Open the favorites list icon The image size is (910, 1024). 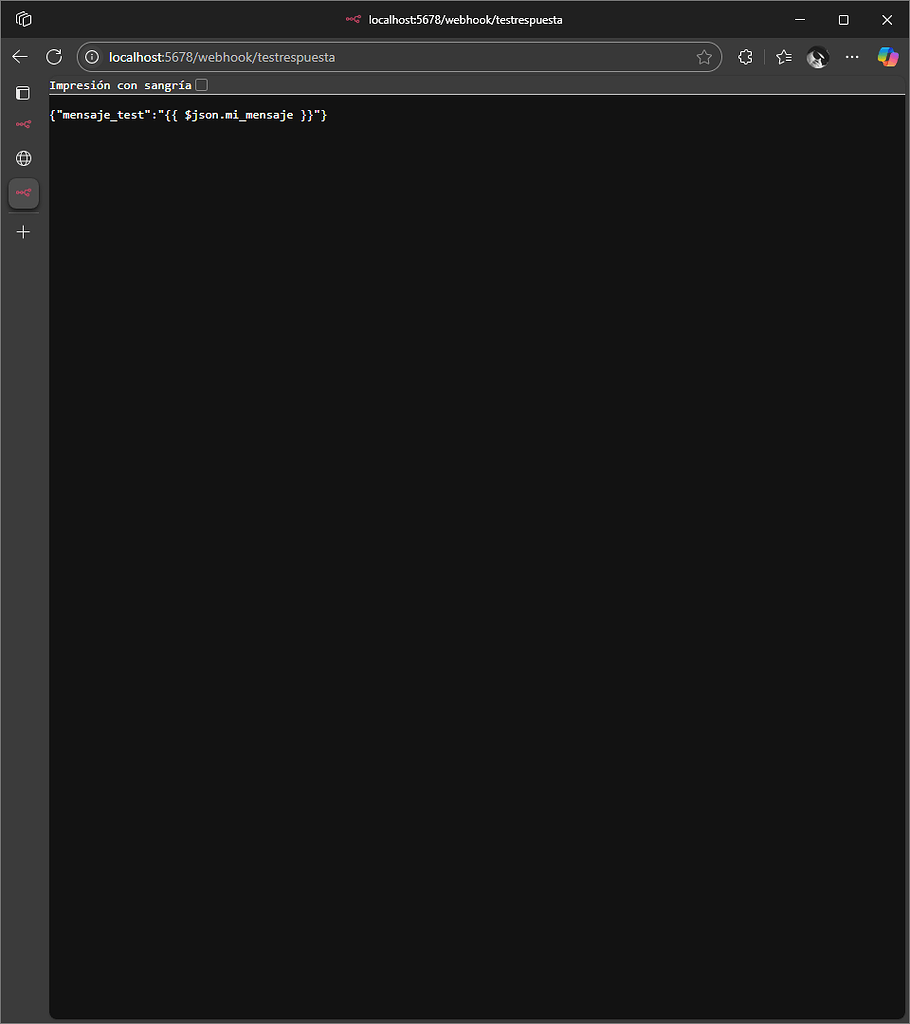point(784,57)
